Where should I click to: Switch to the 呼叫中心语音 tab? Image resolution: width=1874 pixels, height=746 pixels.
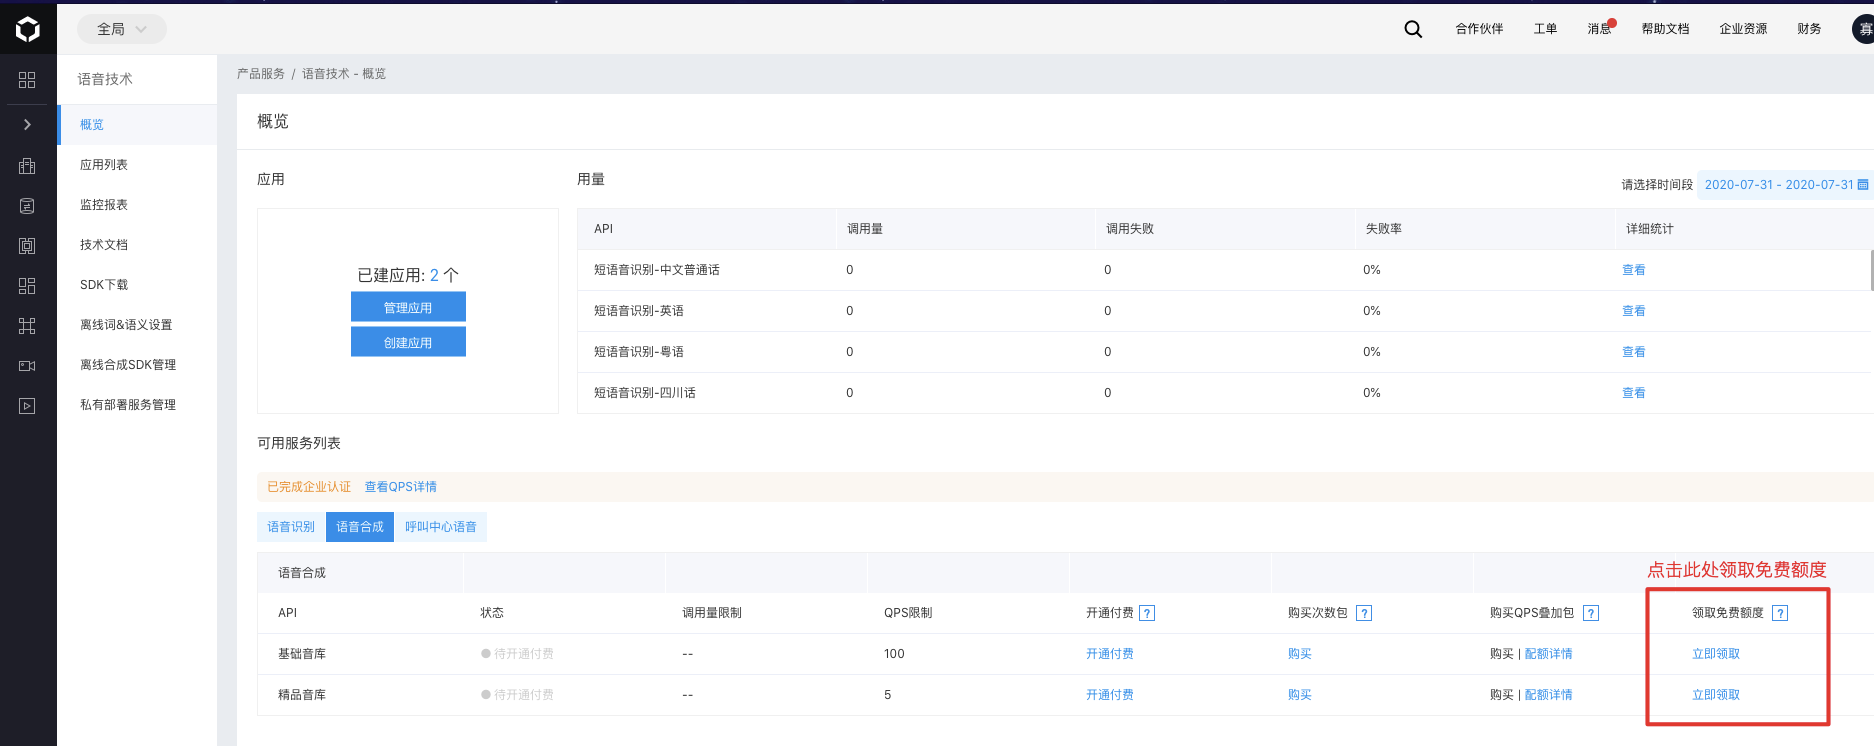pyautogui.click(x=441, y=527)
